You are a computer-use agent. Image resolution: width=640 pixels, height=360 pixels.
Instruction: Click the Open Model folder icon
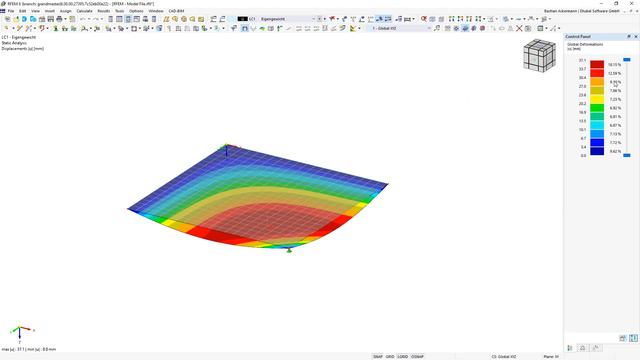[16, 19]
